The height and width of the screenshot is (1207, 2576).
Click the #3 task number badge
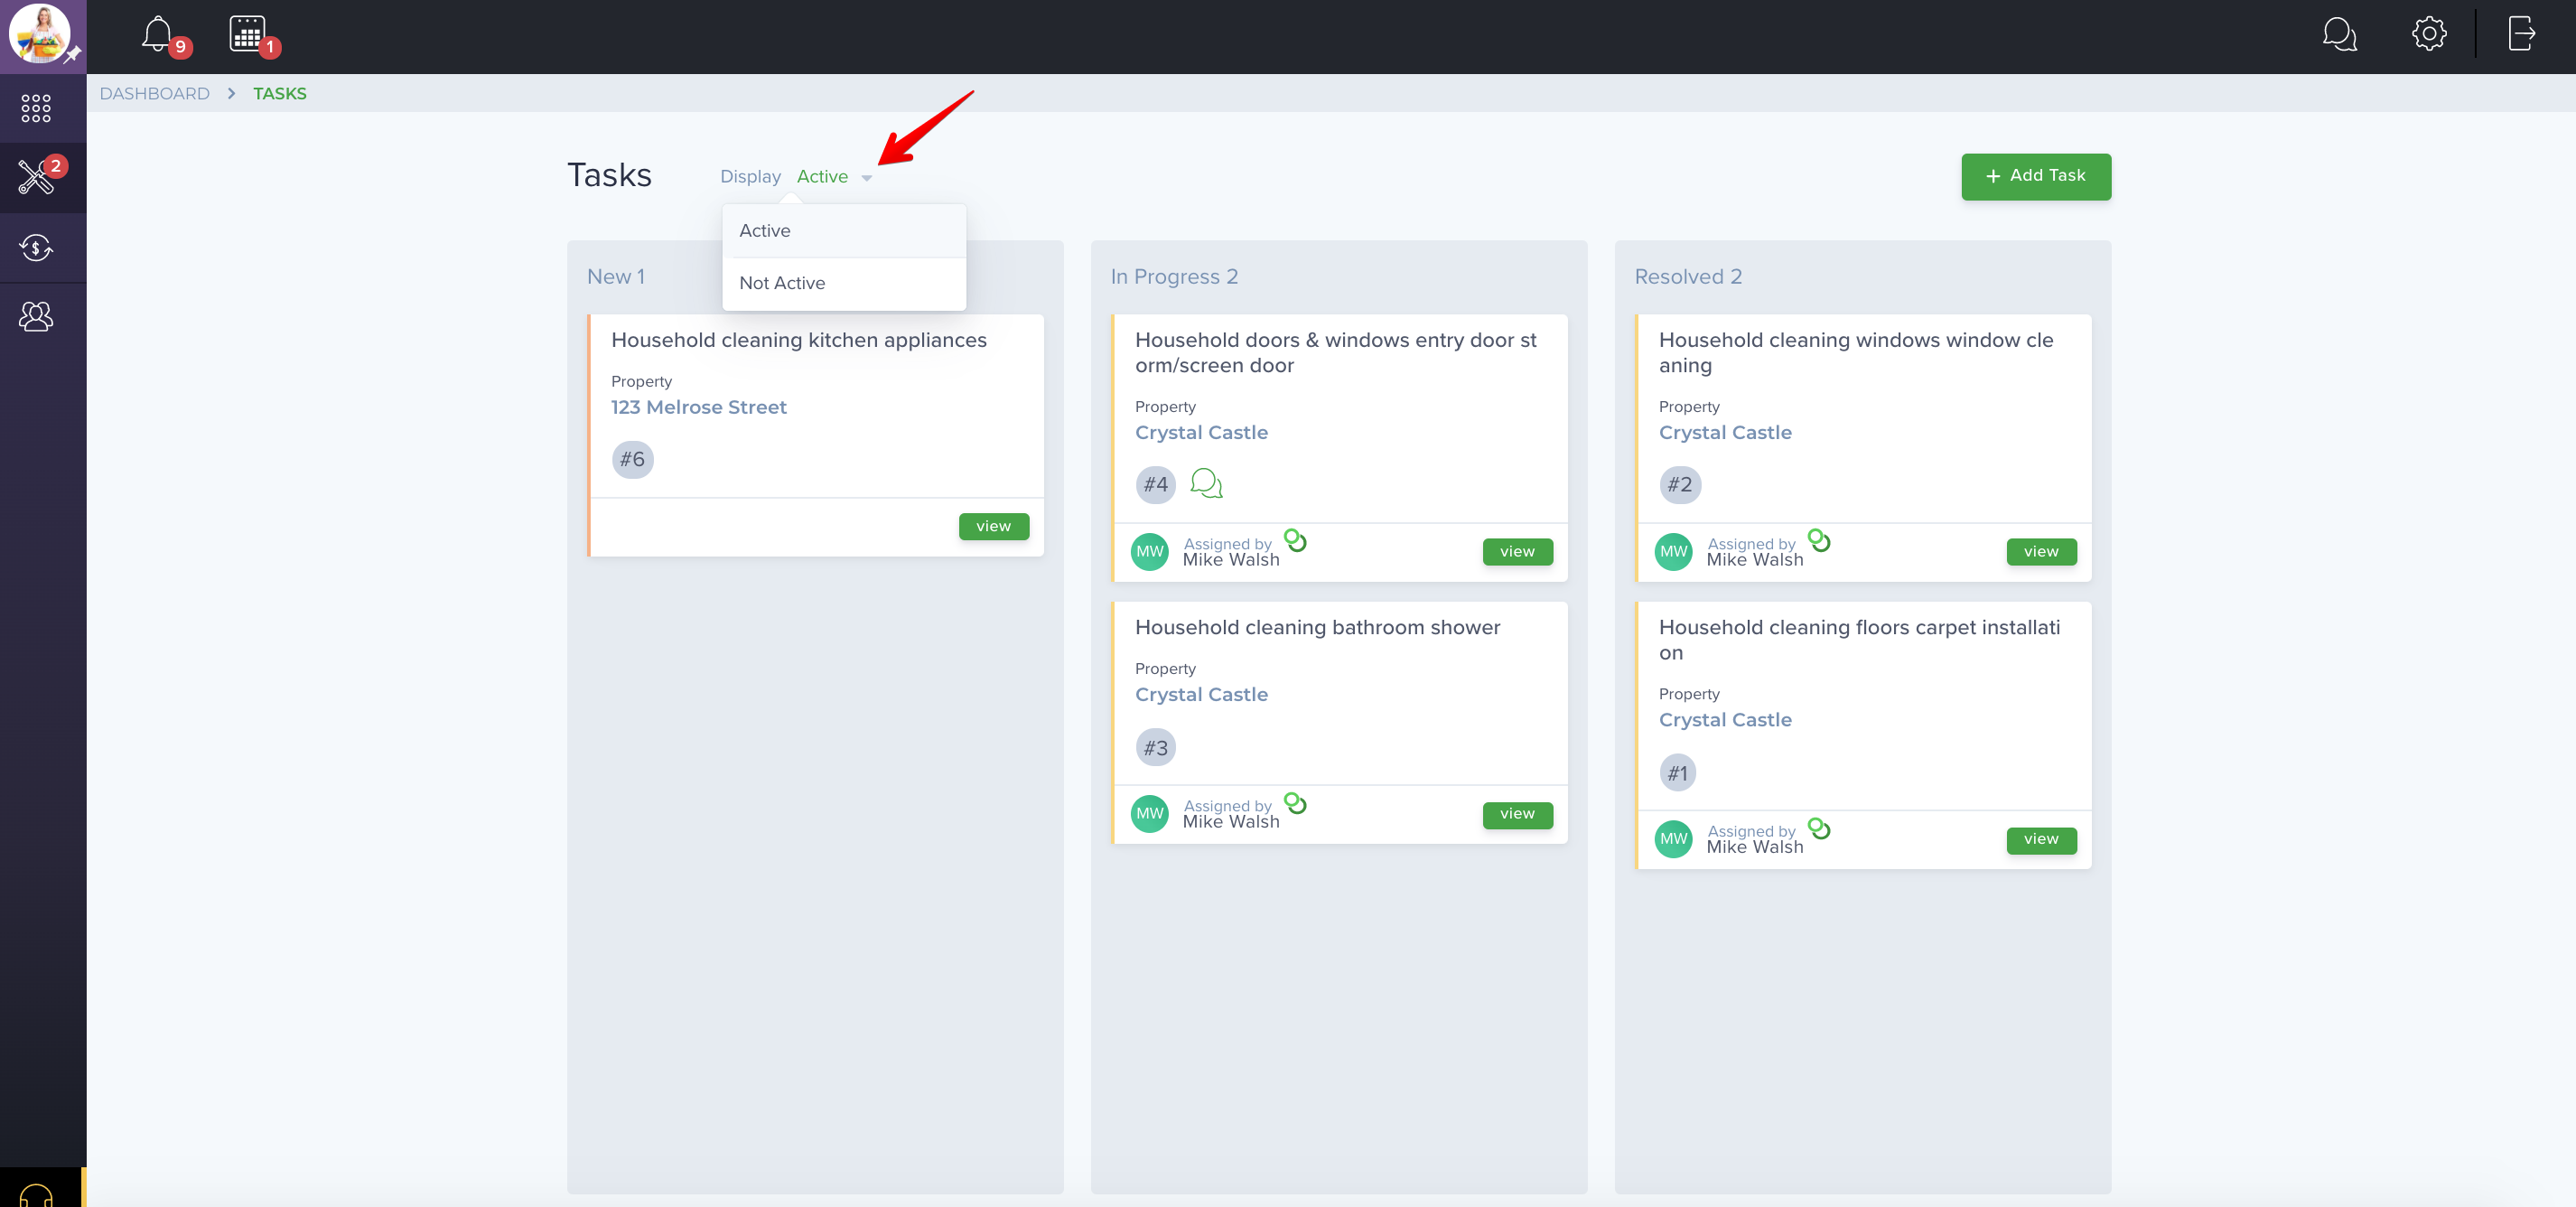tap(1155, 748)
